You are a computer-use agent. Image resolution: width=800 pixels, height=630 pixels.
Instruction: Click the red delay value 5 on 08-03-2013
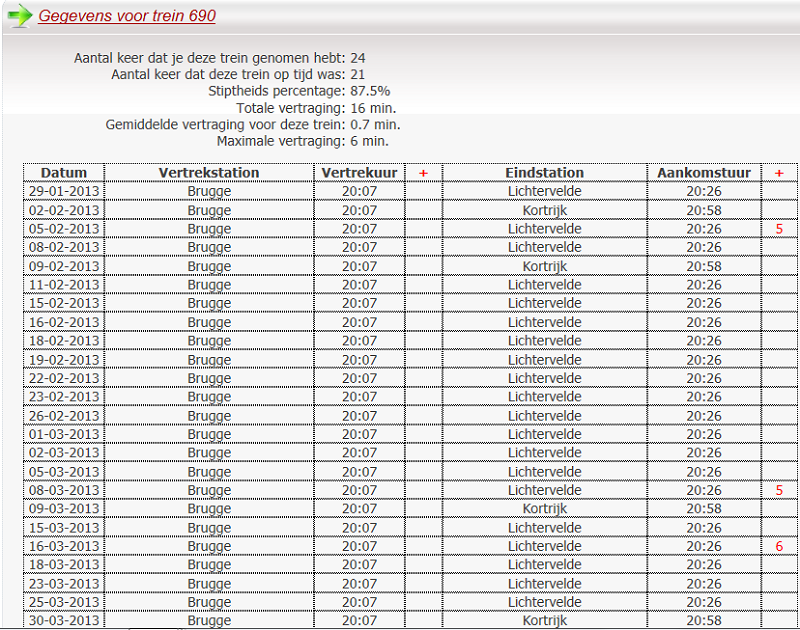pyautogui.click(x=779, y=491)
